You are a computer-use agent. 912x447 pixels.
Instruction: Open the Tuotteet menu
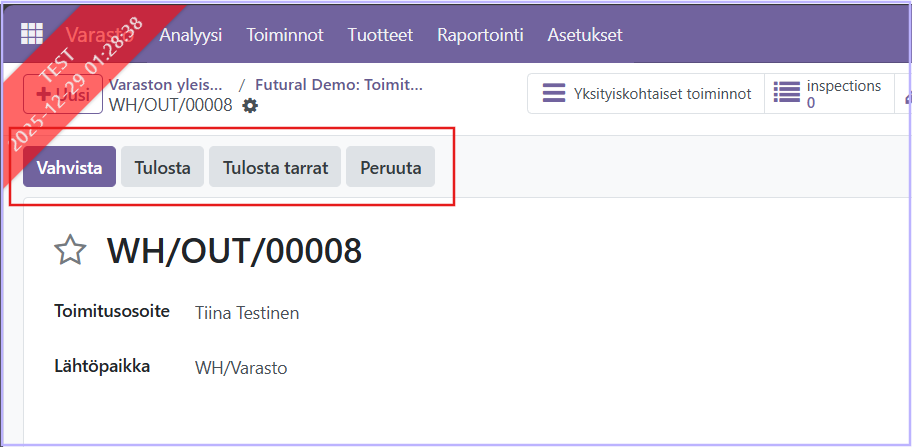pos(380,34)
